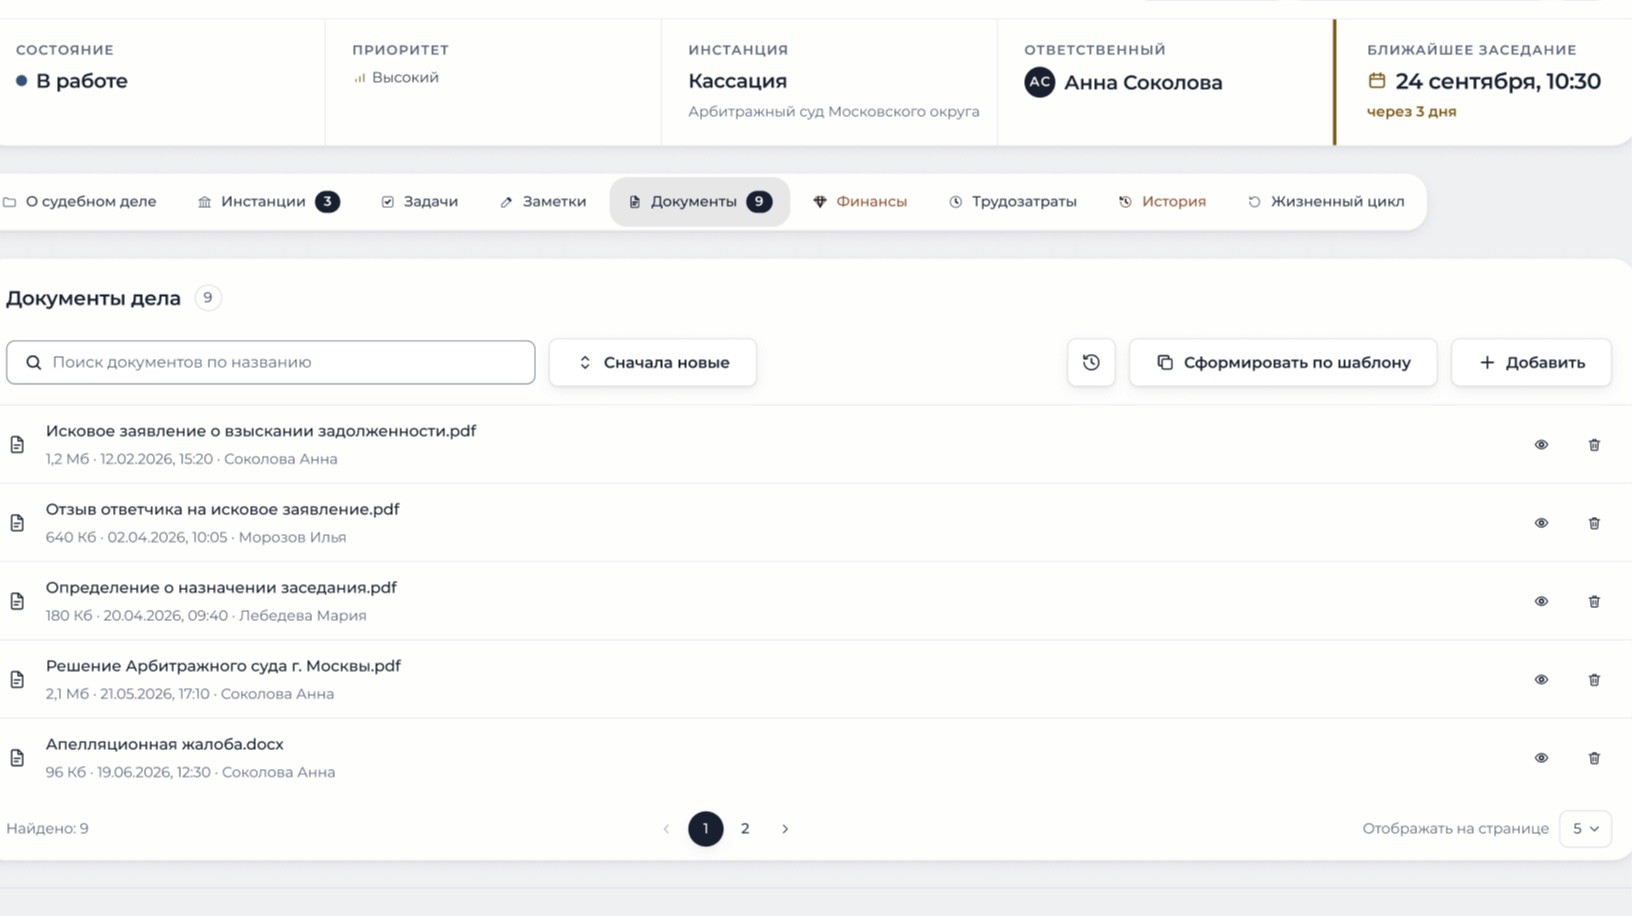Open document version history clock icon

click(1091, 362)
